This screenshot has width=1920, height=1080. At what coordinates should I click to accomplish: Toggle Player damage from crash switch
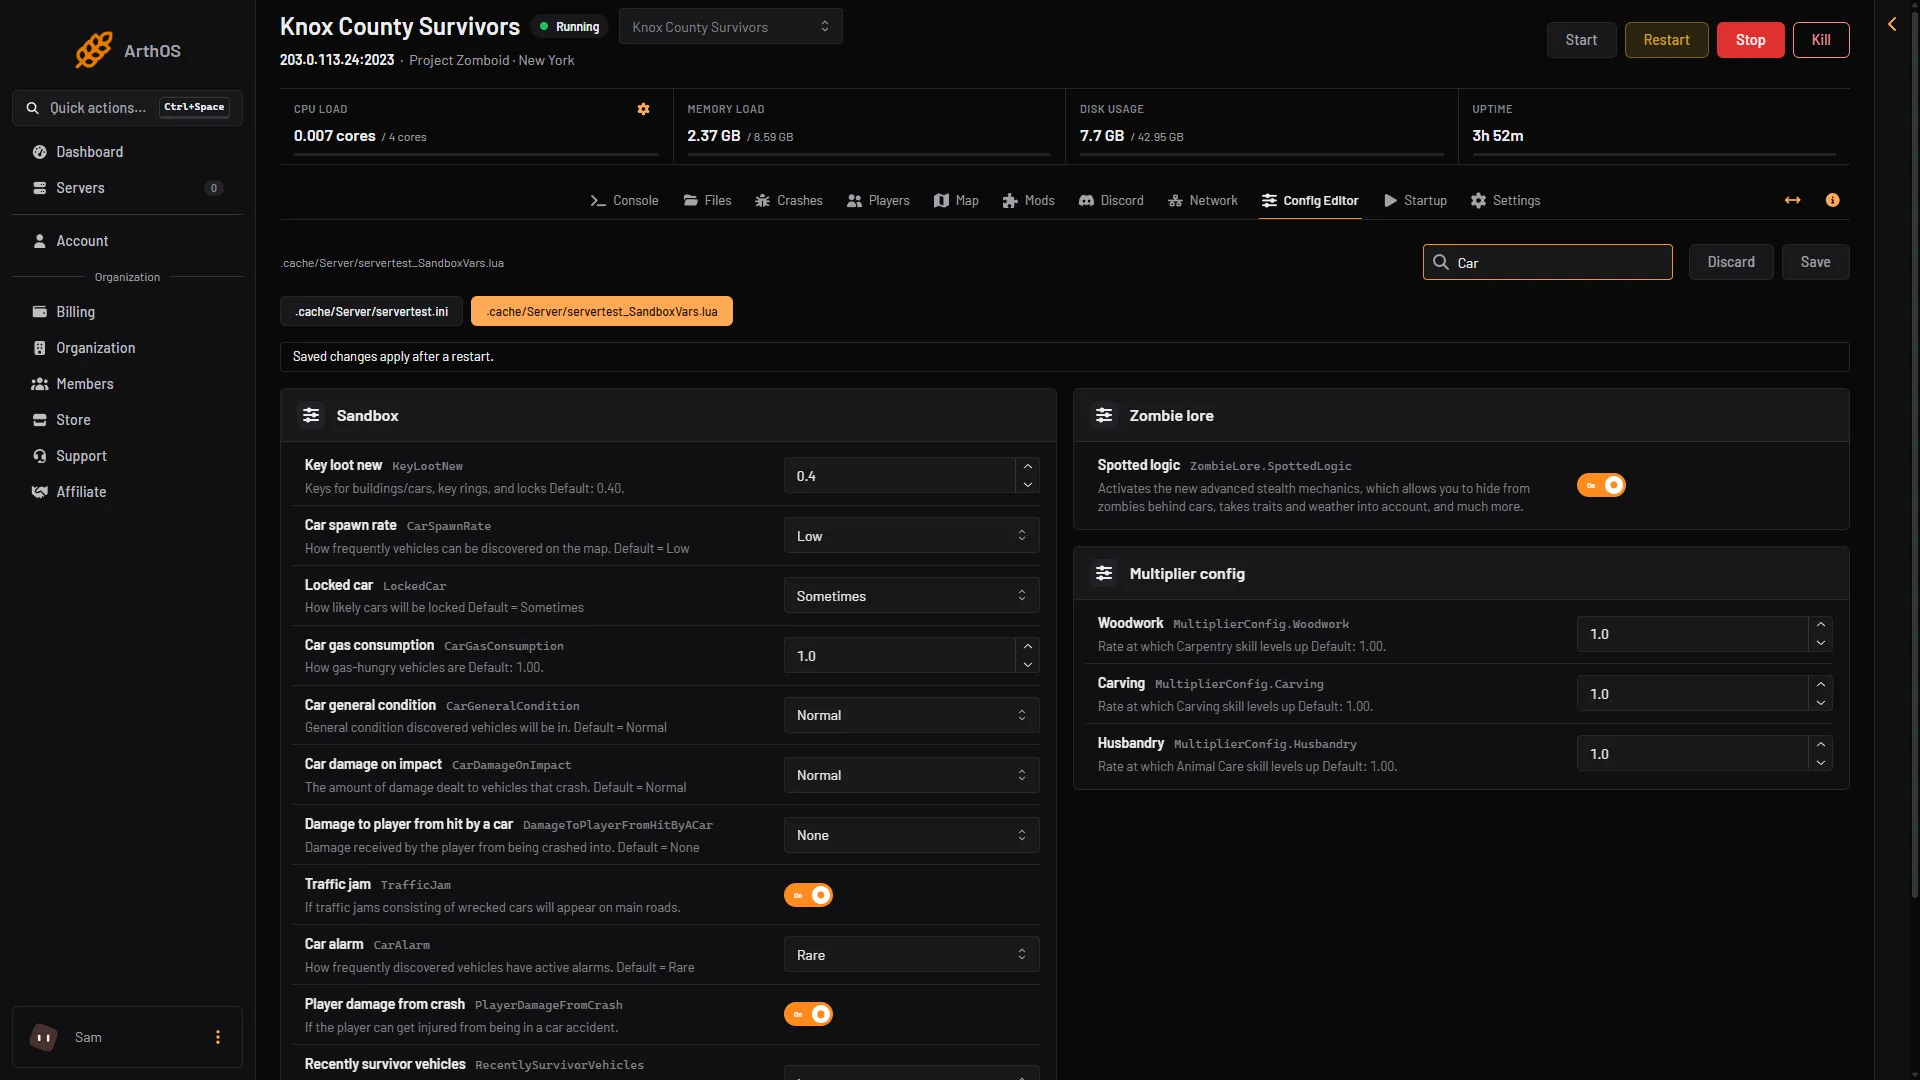point(808,1014)
